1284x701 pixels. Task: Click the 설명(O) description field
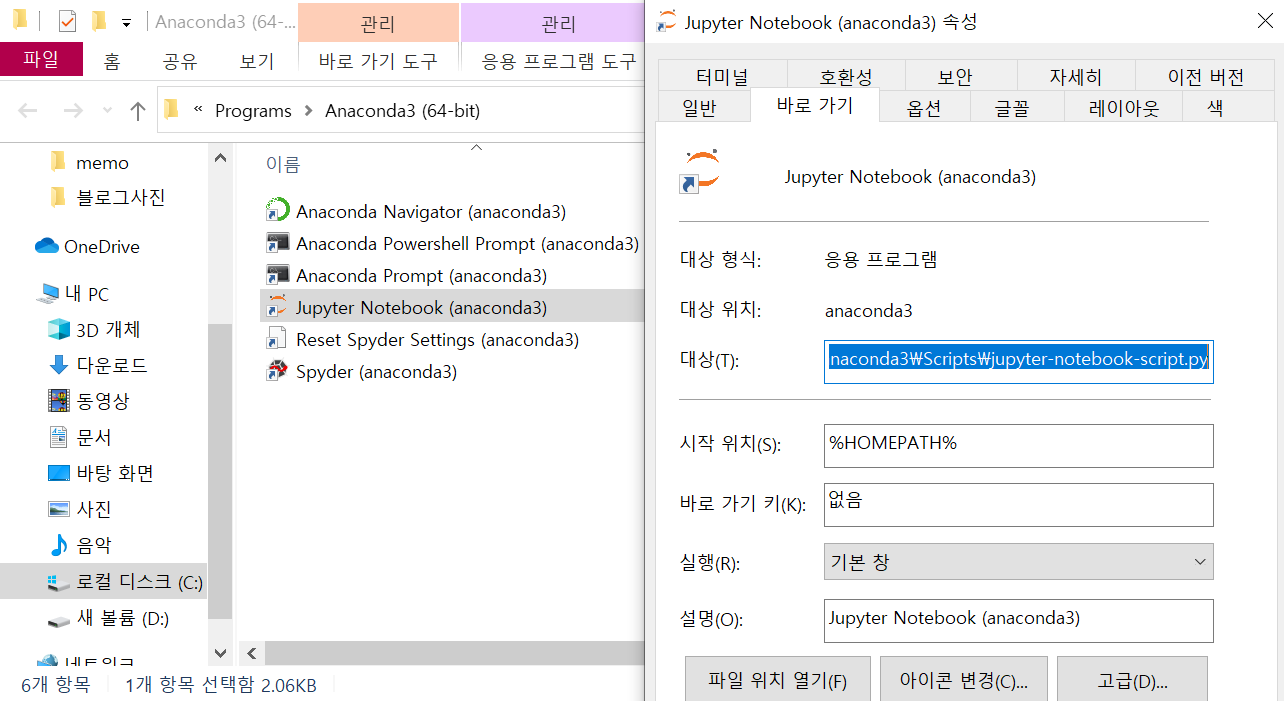[x=1019, y=620]
